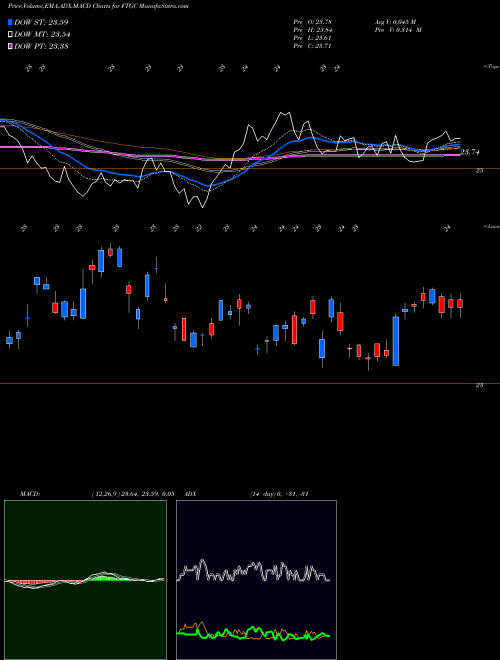Click the white DOW MT legend swatch
This screenshot has height=660, width=500.
coord(10,35)
